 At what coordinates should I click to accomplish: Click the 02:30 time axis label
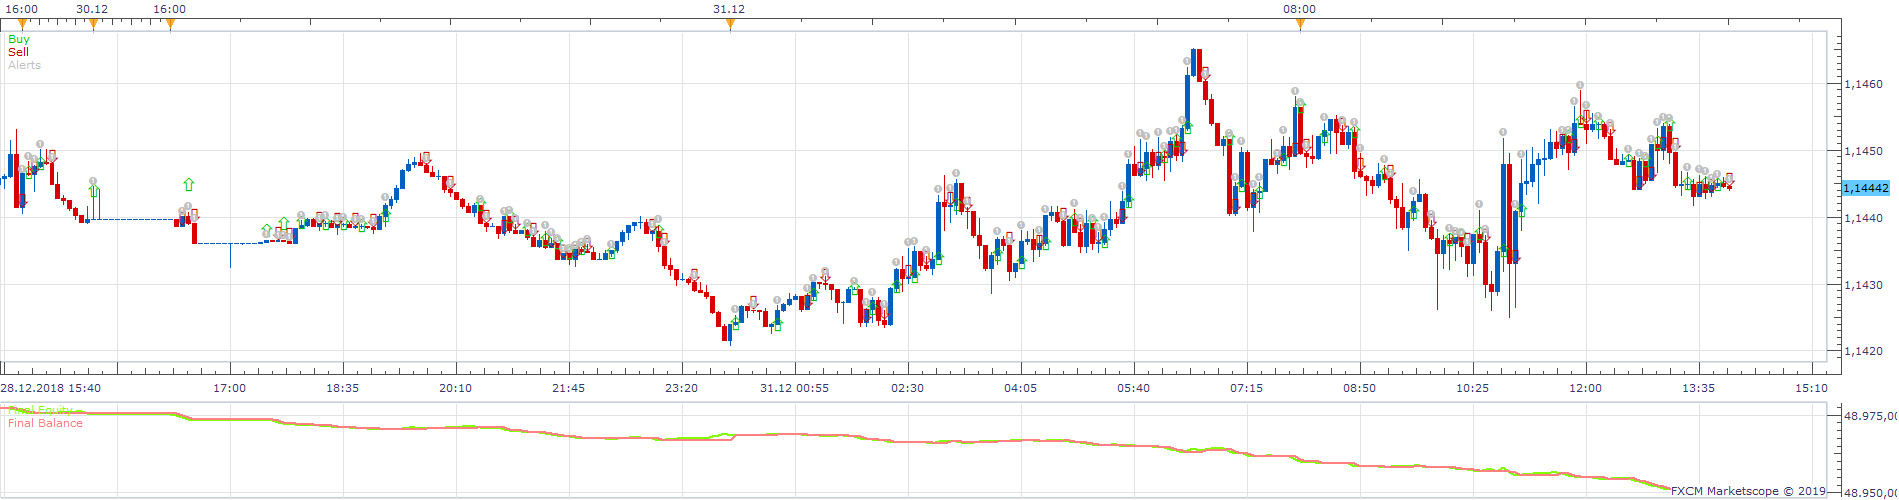tap(908, 388)
